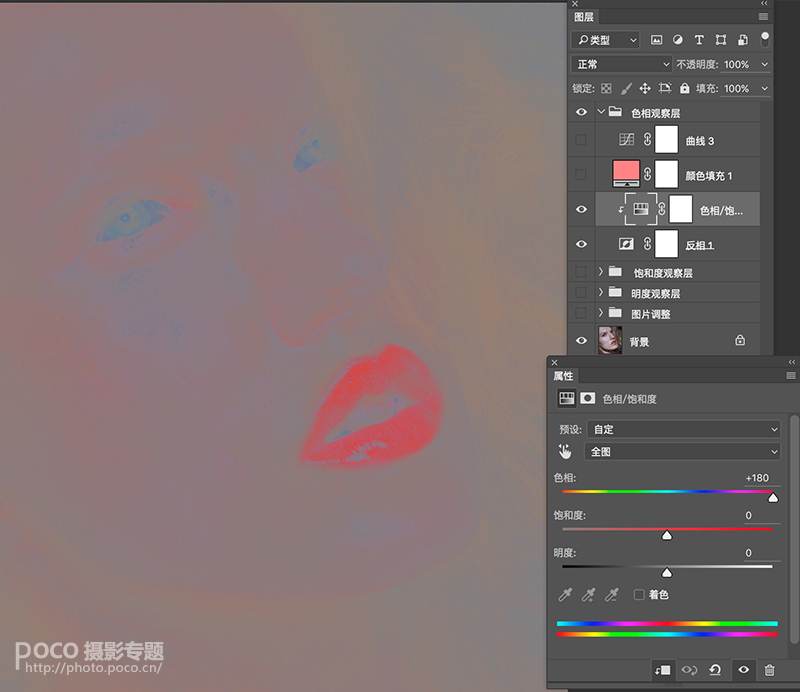Hide the 色相观察层 group
This screenshot has width=800, height=692.
(x=581, y=112)
